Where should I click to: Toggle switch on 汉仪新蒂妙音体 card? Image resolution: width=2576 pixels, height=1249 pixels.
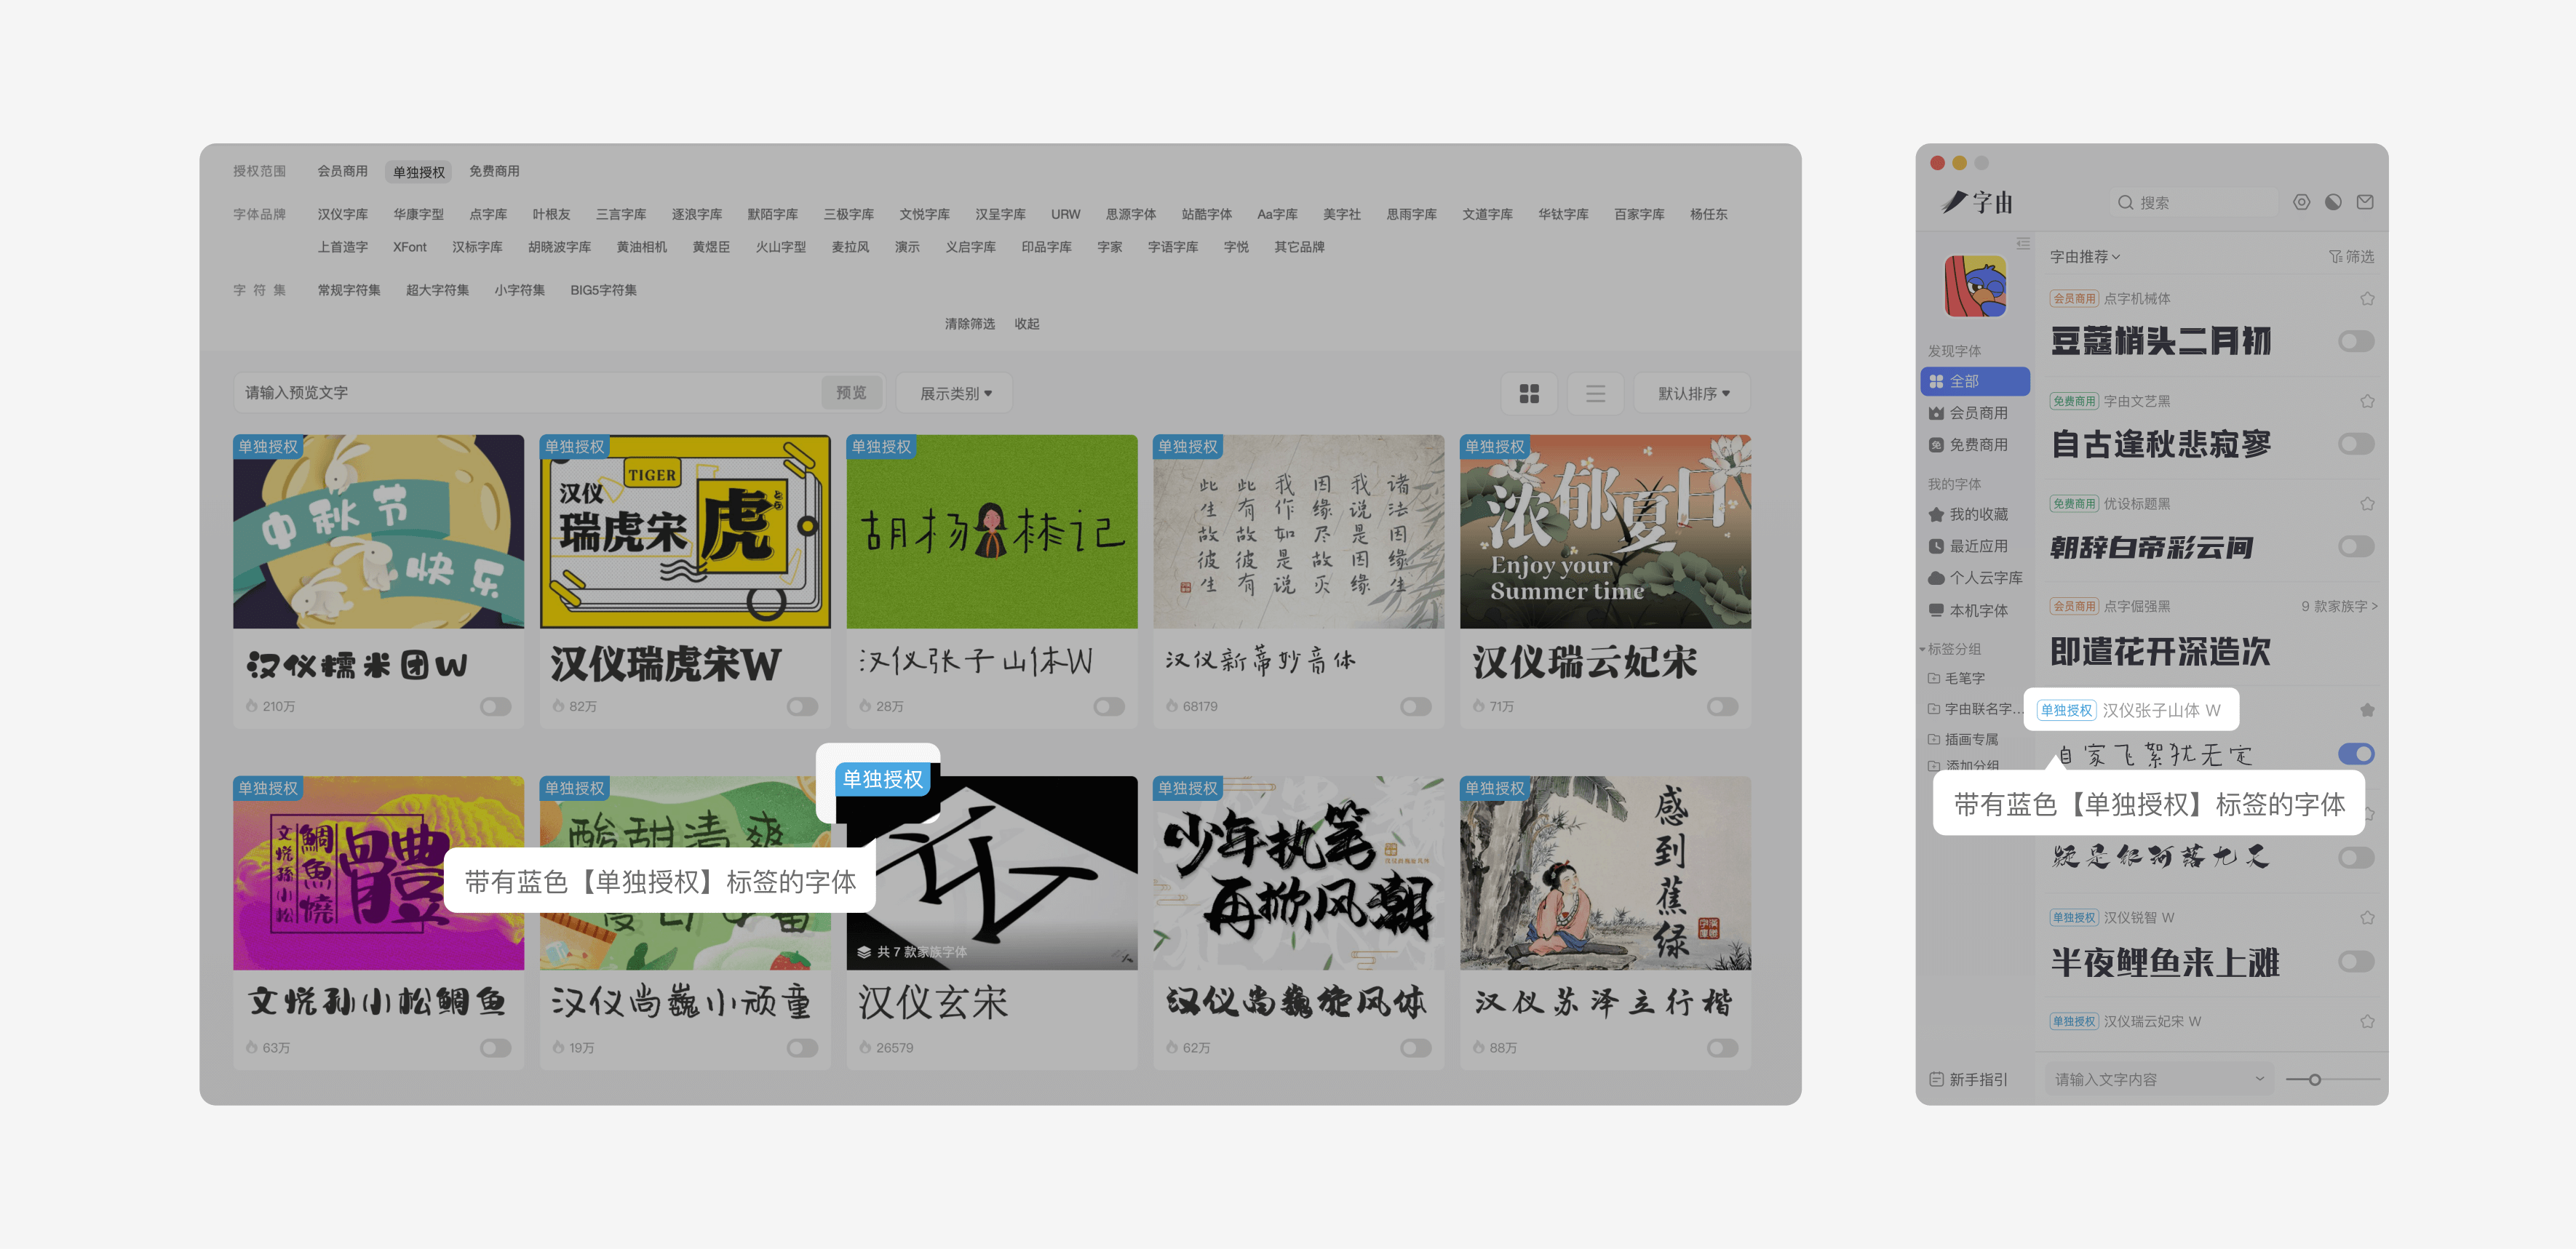[1415, 707]
